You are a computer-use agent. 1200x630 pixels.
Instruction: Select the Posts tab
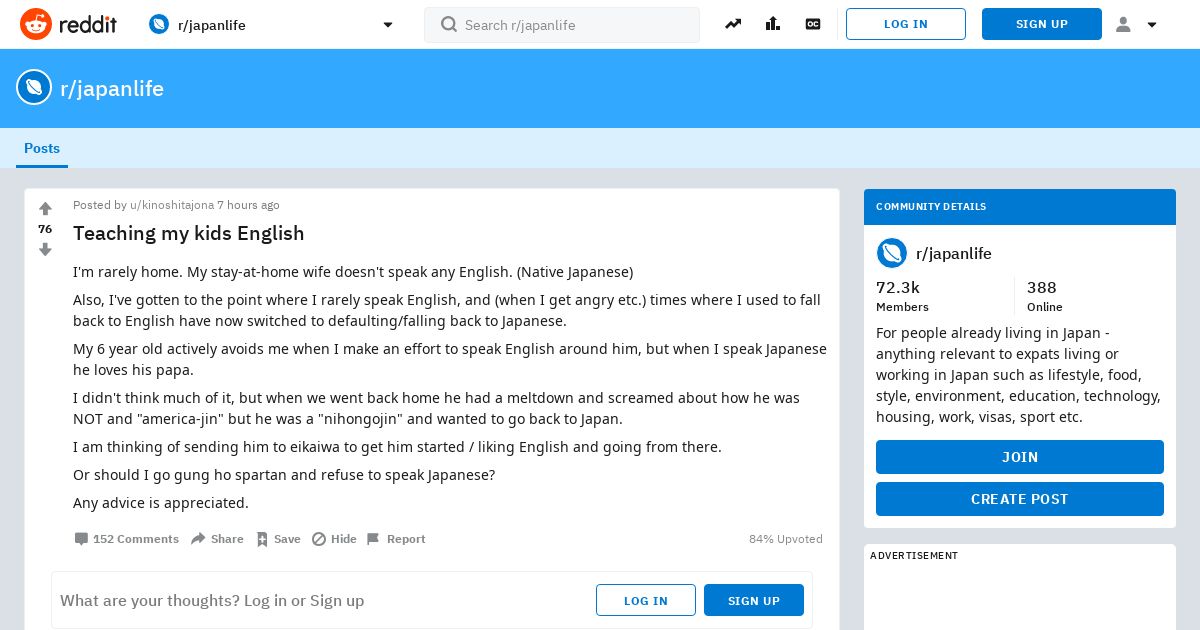pyautogui.click(x=42, y=148)
